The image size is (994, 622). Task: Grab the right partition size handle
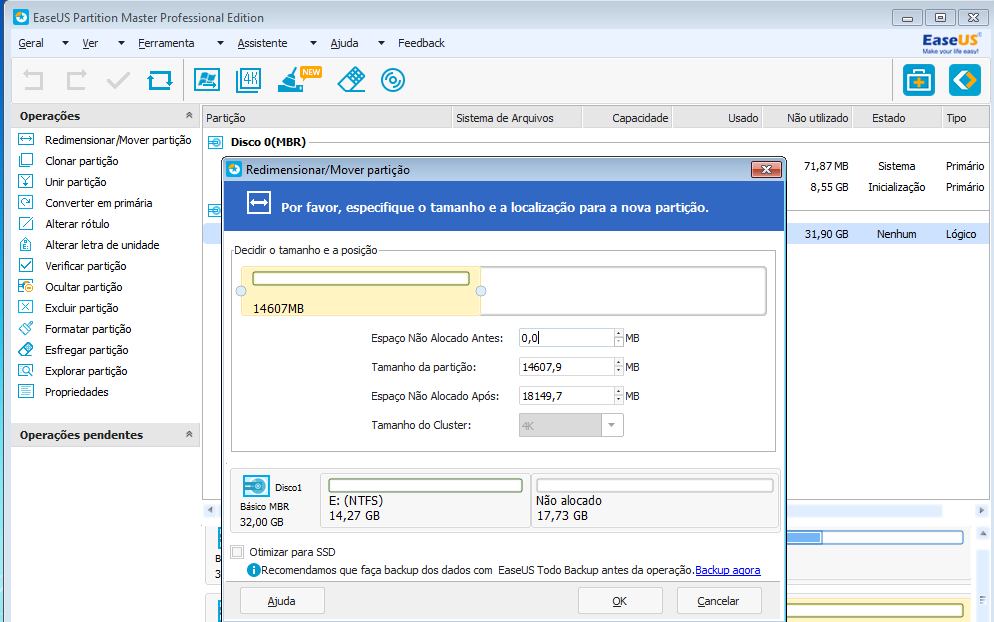pos(481,291)
